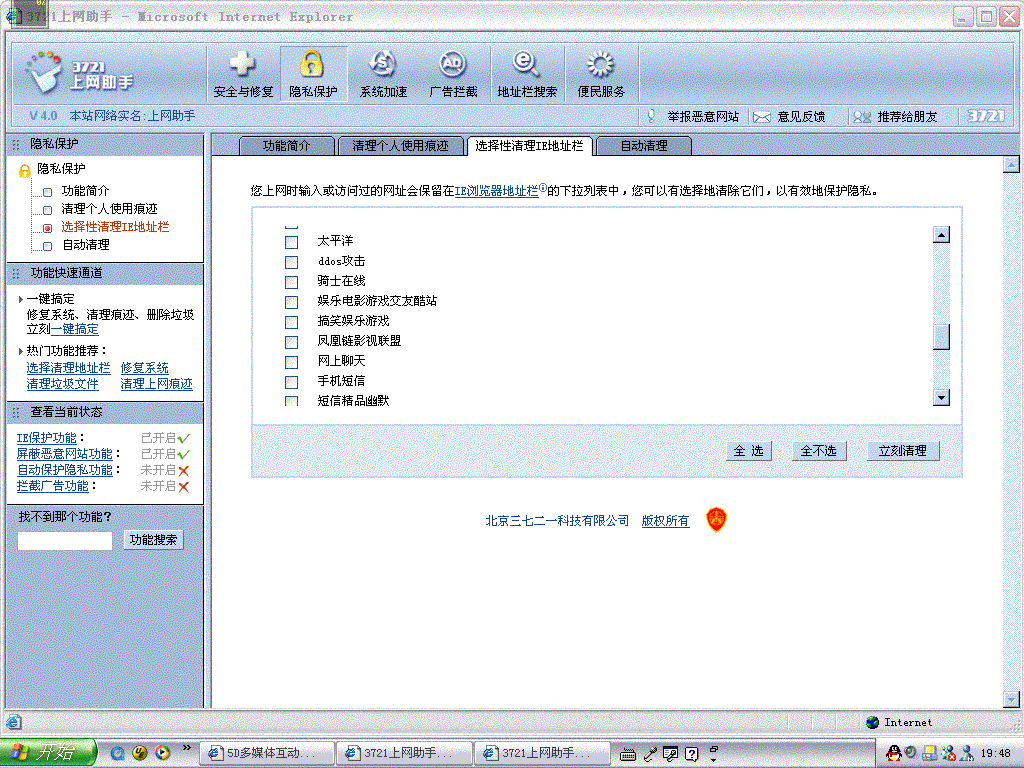This screenshot has height=768, width=1024.
Task: Check the 短信精品幽默 checkbox
Action: (291, 400)
